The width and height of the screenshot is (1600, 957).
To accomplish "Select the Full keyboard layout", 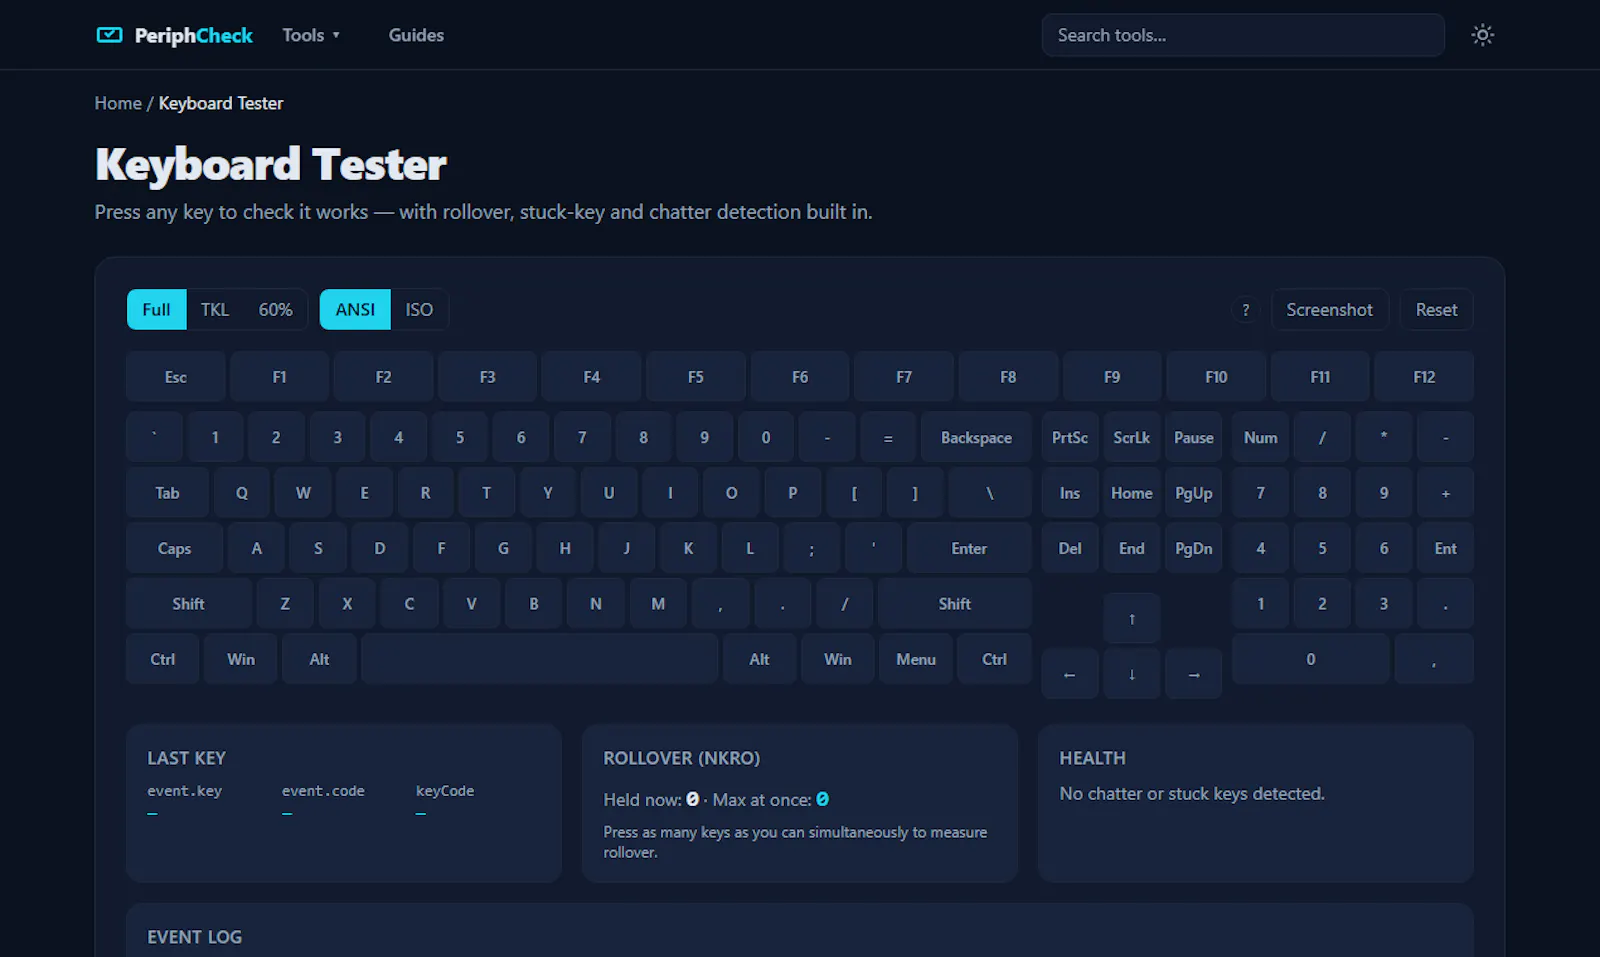I will point(156,310).
